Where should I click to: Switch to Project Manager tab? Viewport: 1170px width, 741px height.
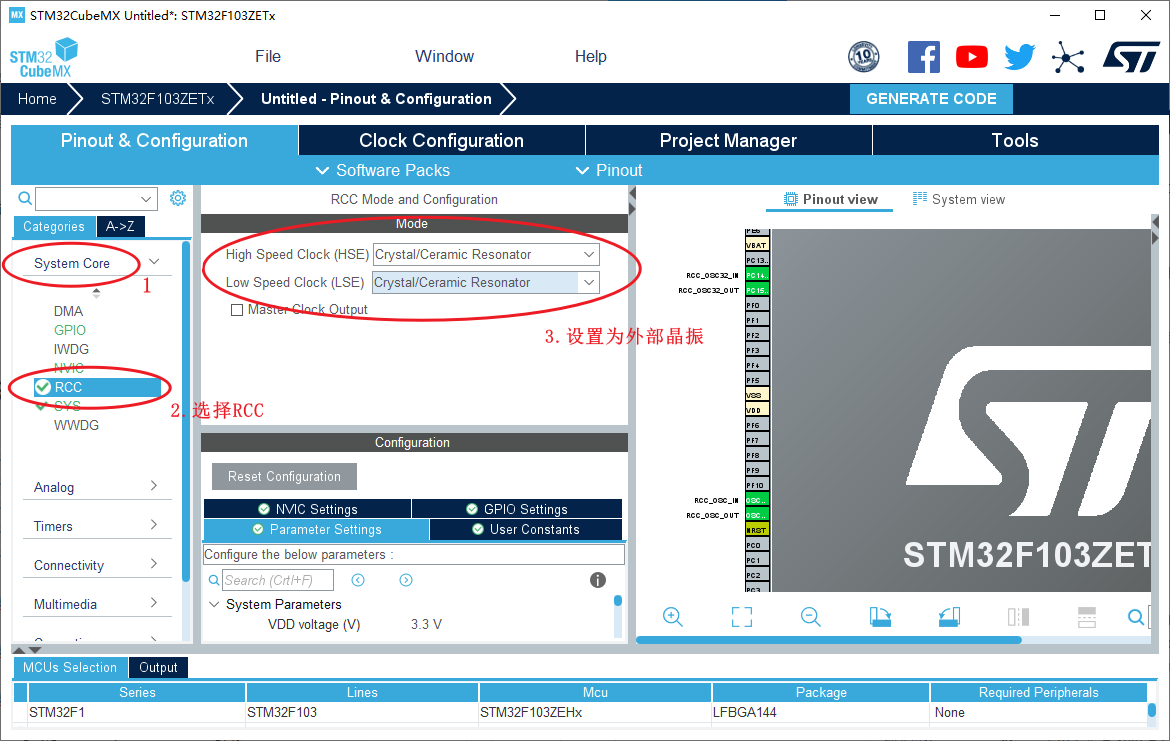[x=728, y=140]
